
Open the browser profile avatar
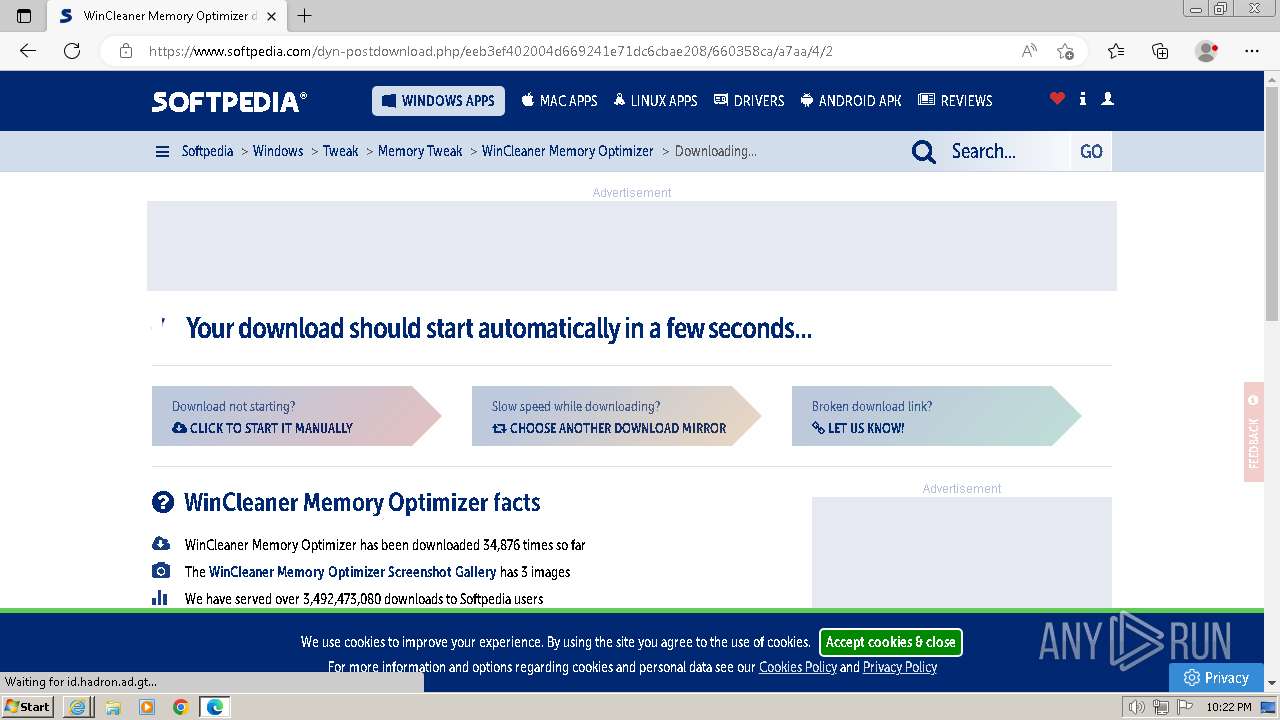point(1206,51)
